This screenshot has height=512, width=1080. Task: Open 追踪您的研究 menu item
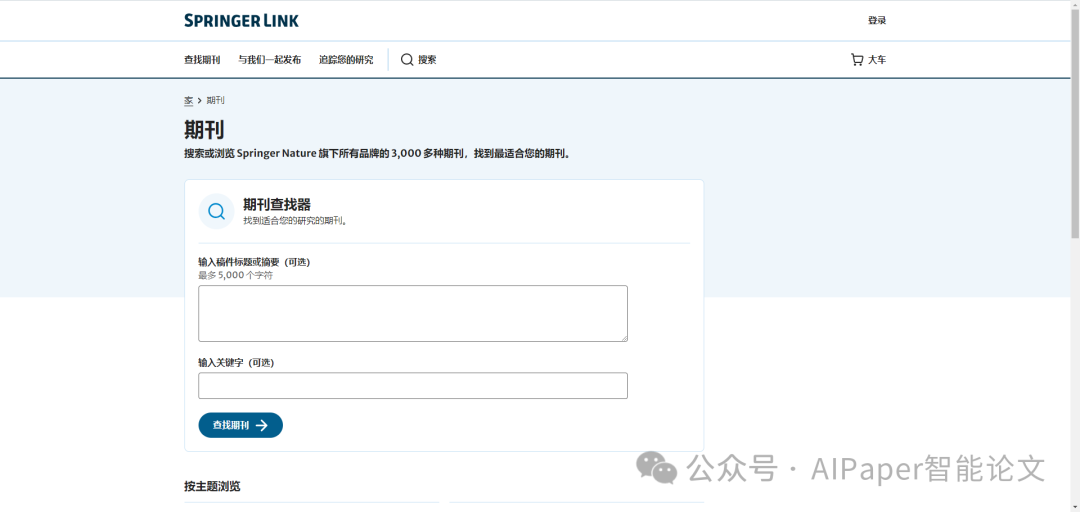point(346,60)
